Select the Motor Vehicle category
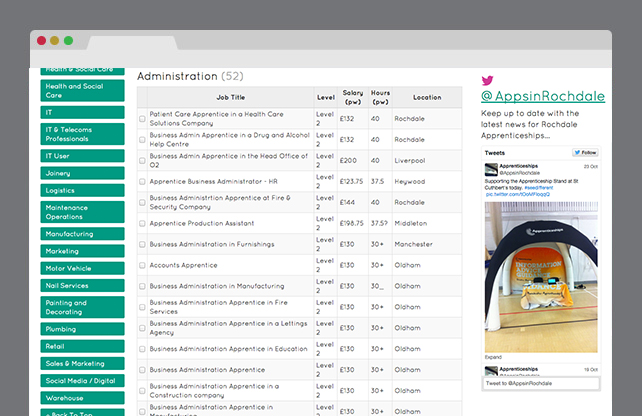This screenshot has width=642, height=416. click(83, 268)
